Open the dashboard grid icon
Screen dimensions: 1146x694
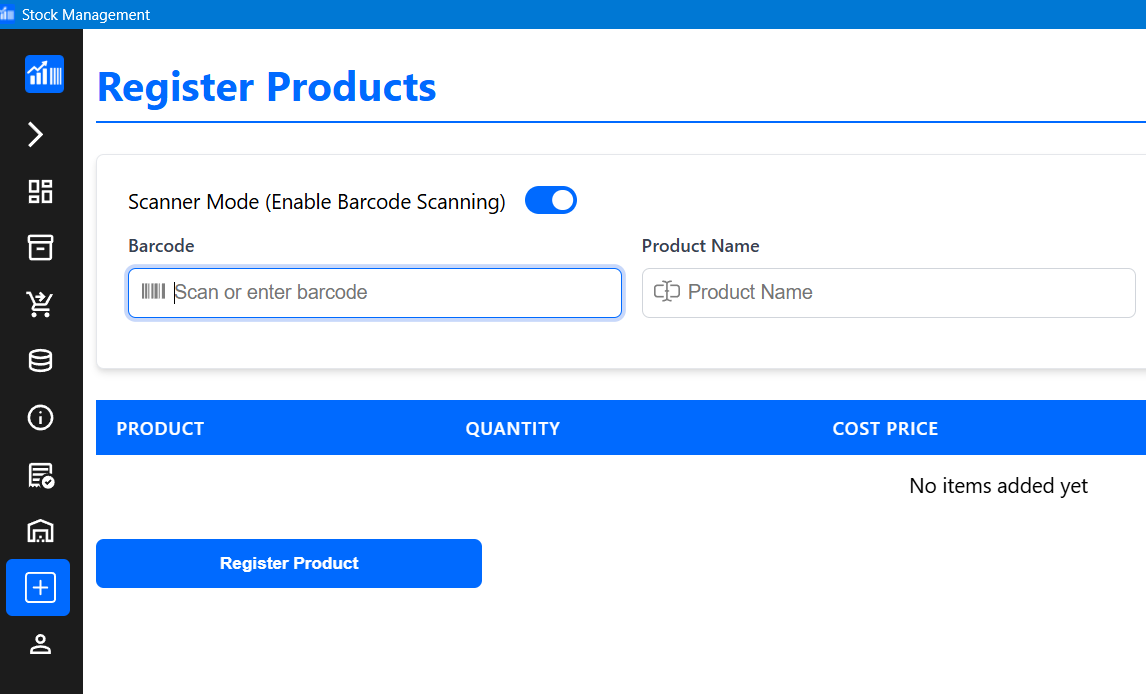40,191
